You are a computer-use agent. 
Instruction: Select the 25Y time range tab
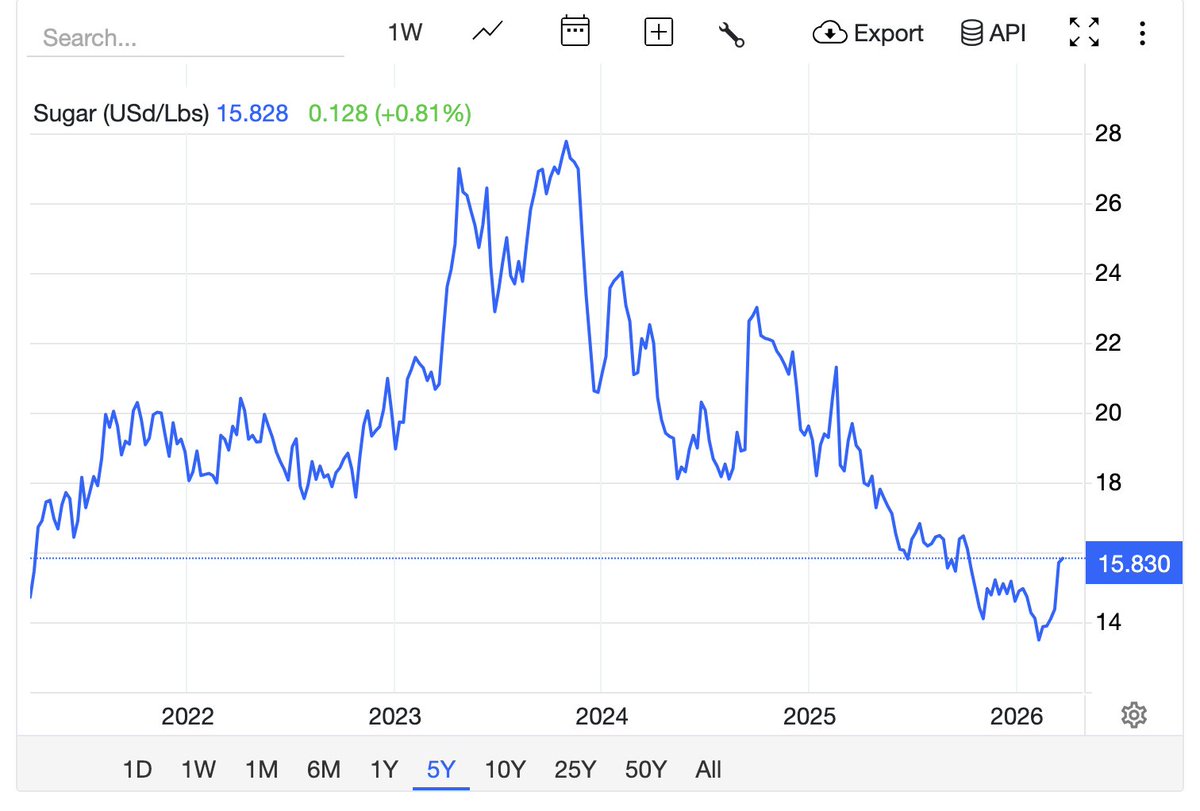pos(575,770)
